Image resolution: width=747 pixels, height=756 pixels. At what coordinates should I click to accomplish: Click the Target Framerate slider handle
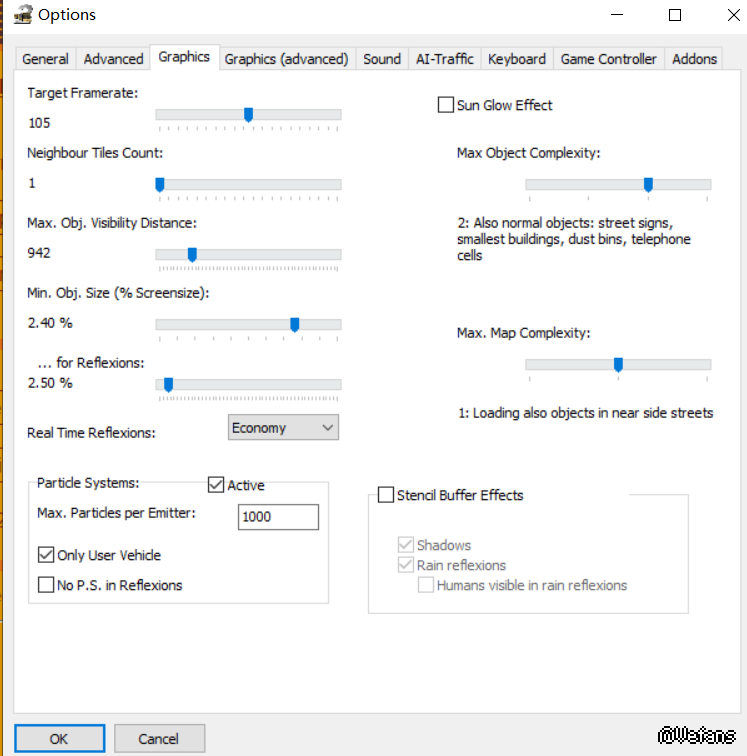248,115
